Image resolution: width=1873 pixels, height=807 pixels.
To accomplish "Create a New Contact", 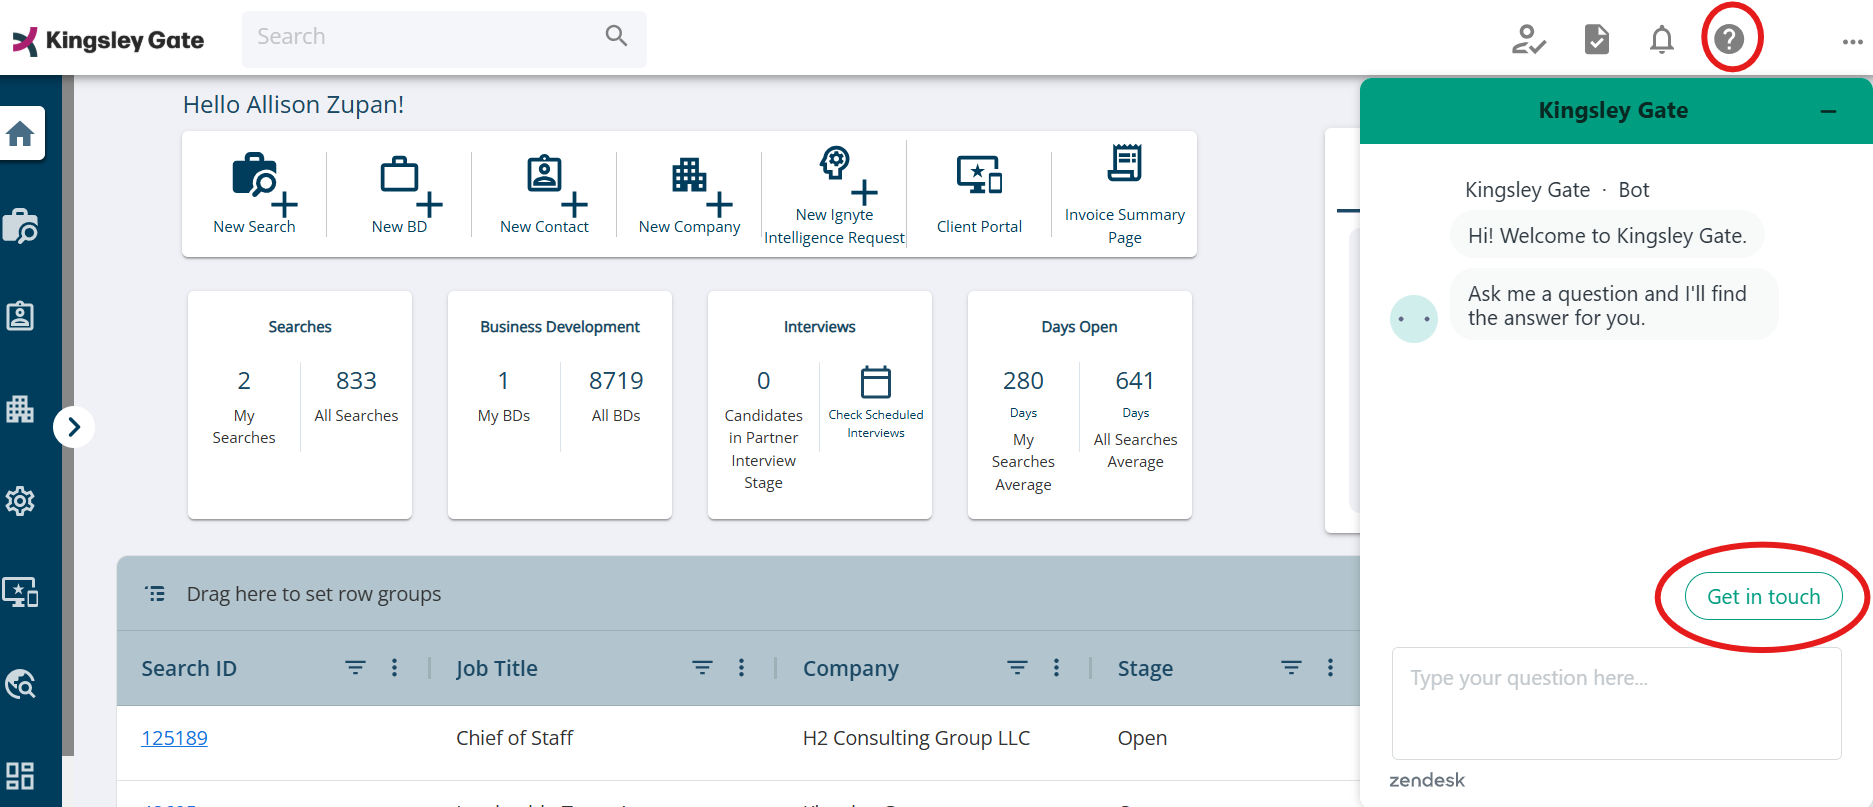I will tap(544, 194).
